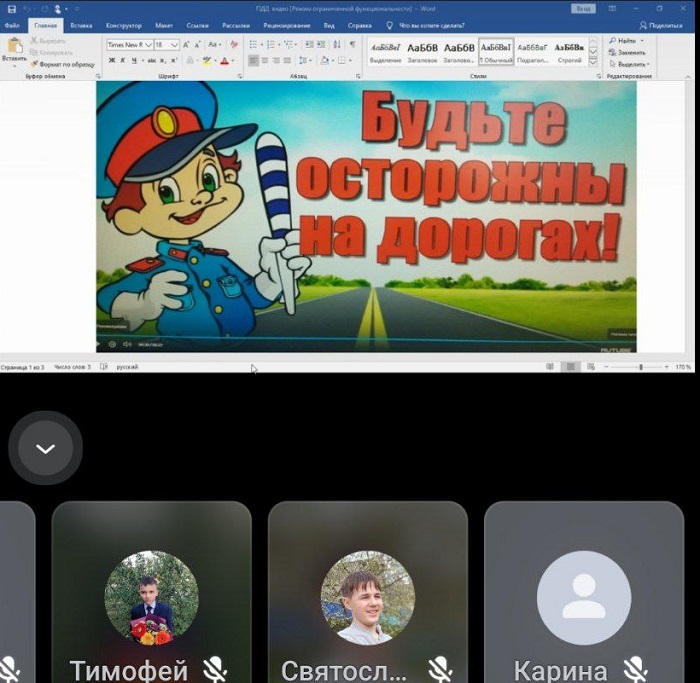Image resolution: width=700 pixels, height=683 pixels.
Task: Click the zoom in plus button
Action: tap(667, 366)
